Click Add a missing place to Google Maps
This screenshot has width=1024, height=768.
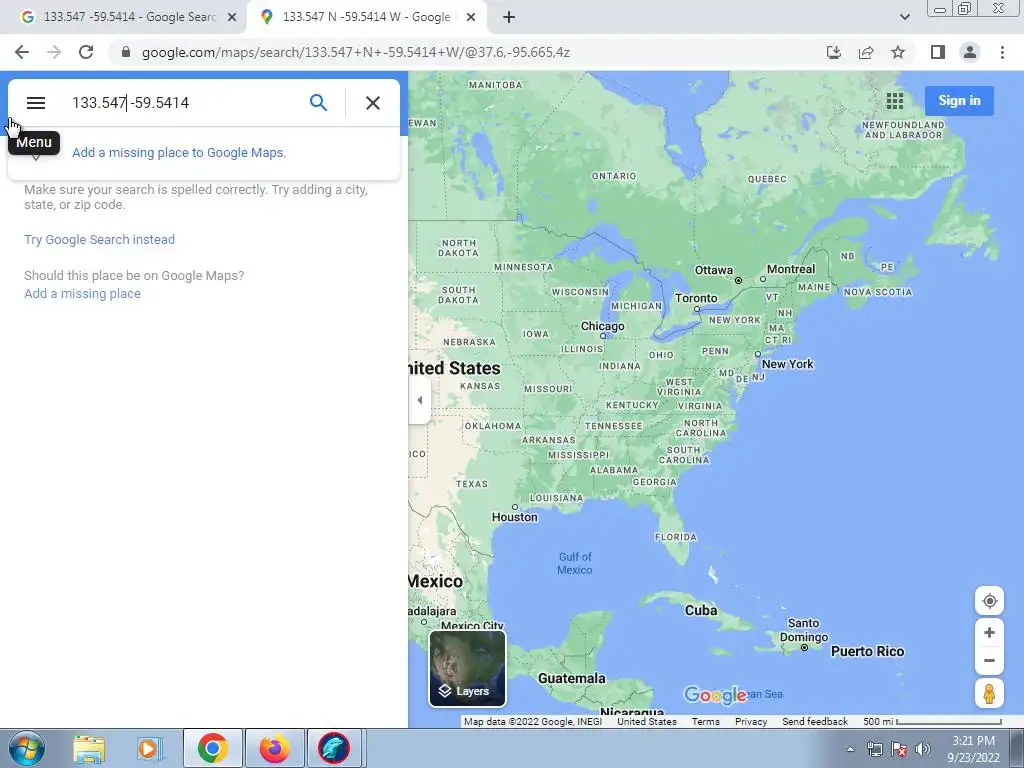coord(179,152)
